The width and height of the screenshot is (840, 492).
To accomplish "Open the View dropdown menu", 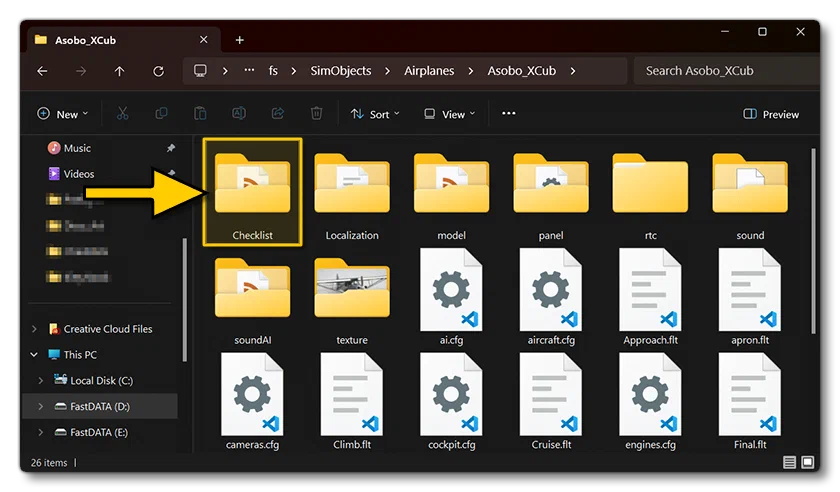I will click(x=449, y=114).
